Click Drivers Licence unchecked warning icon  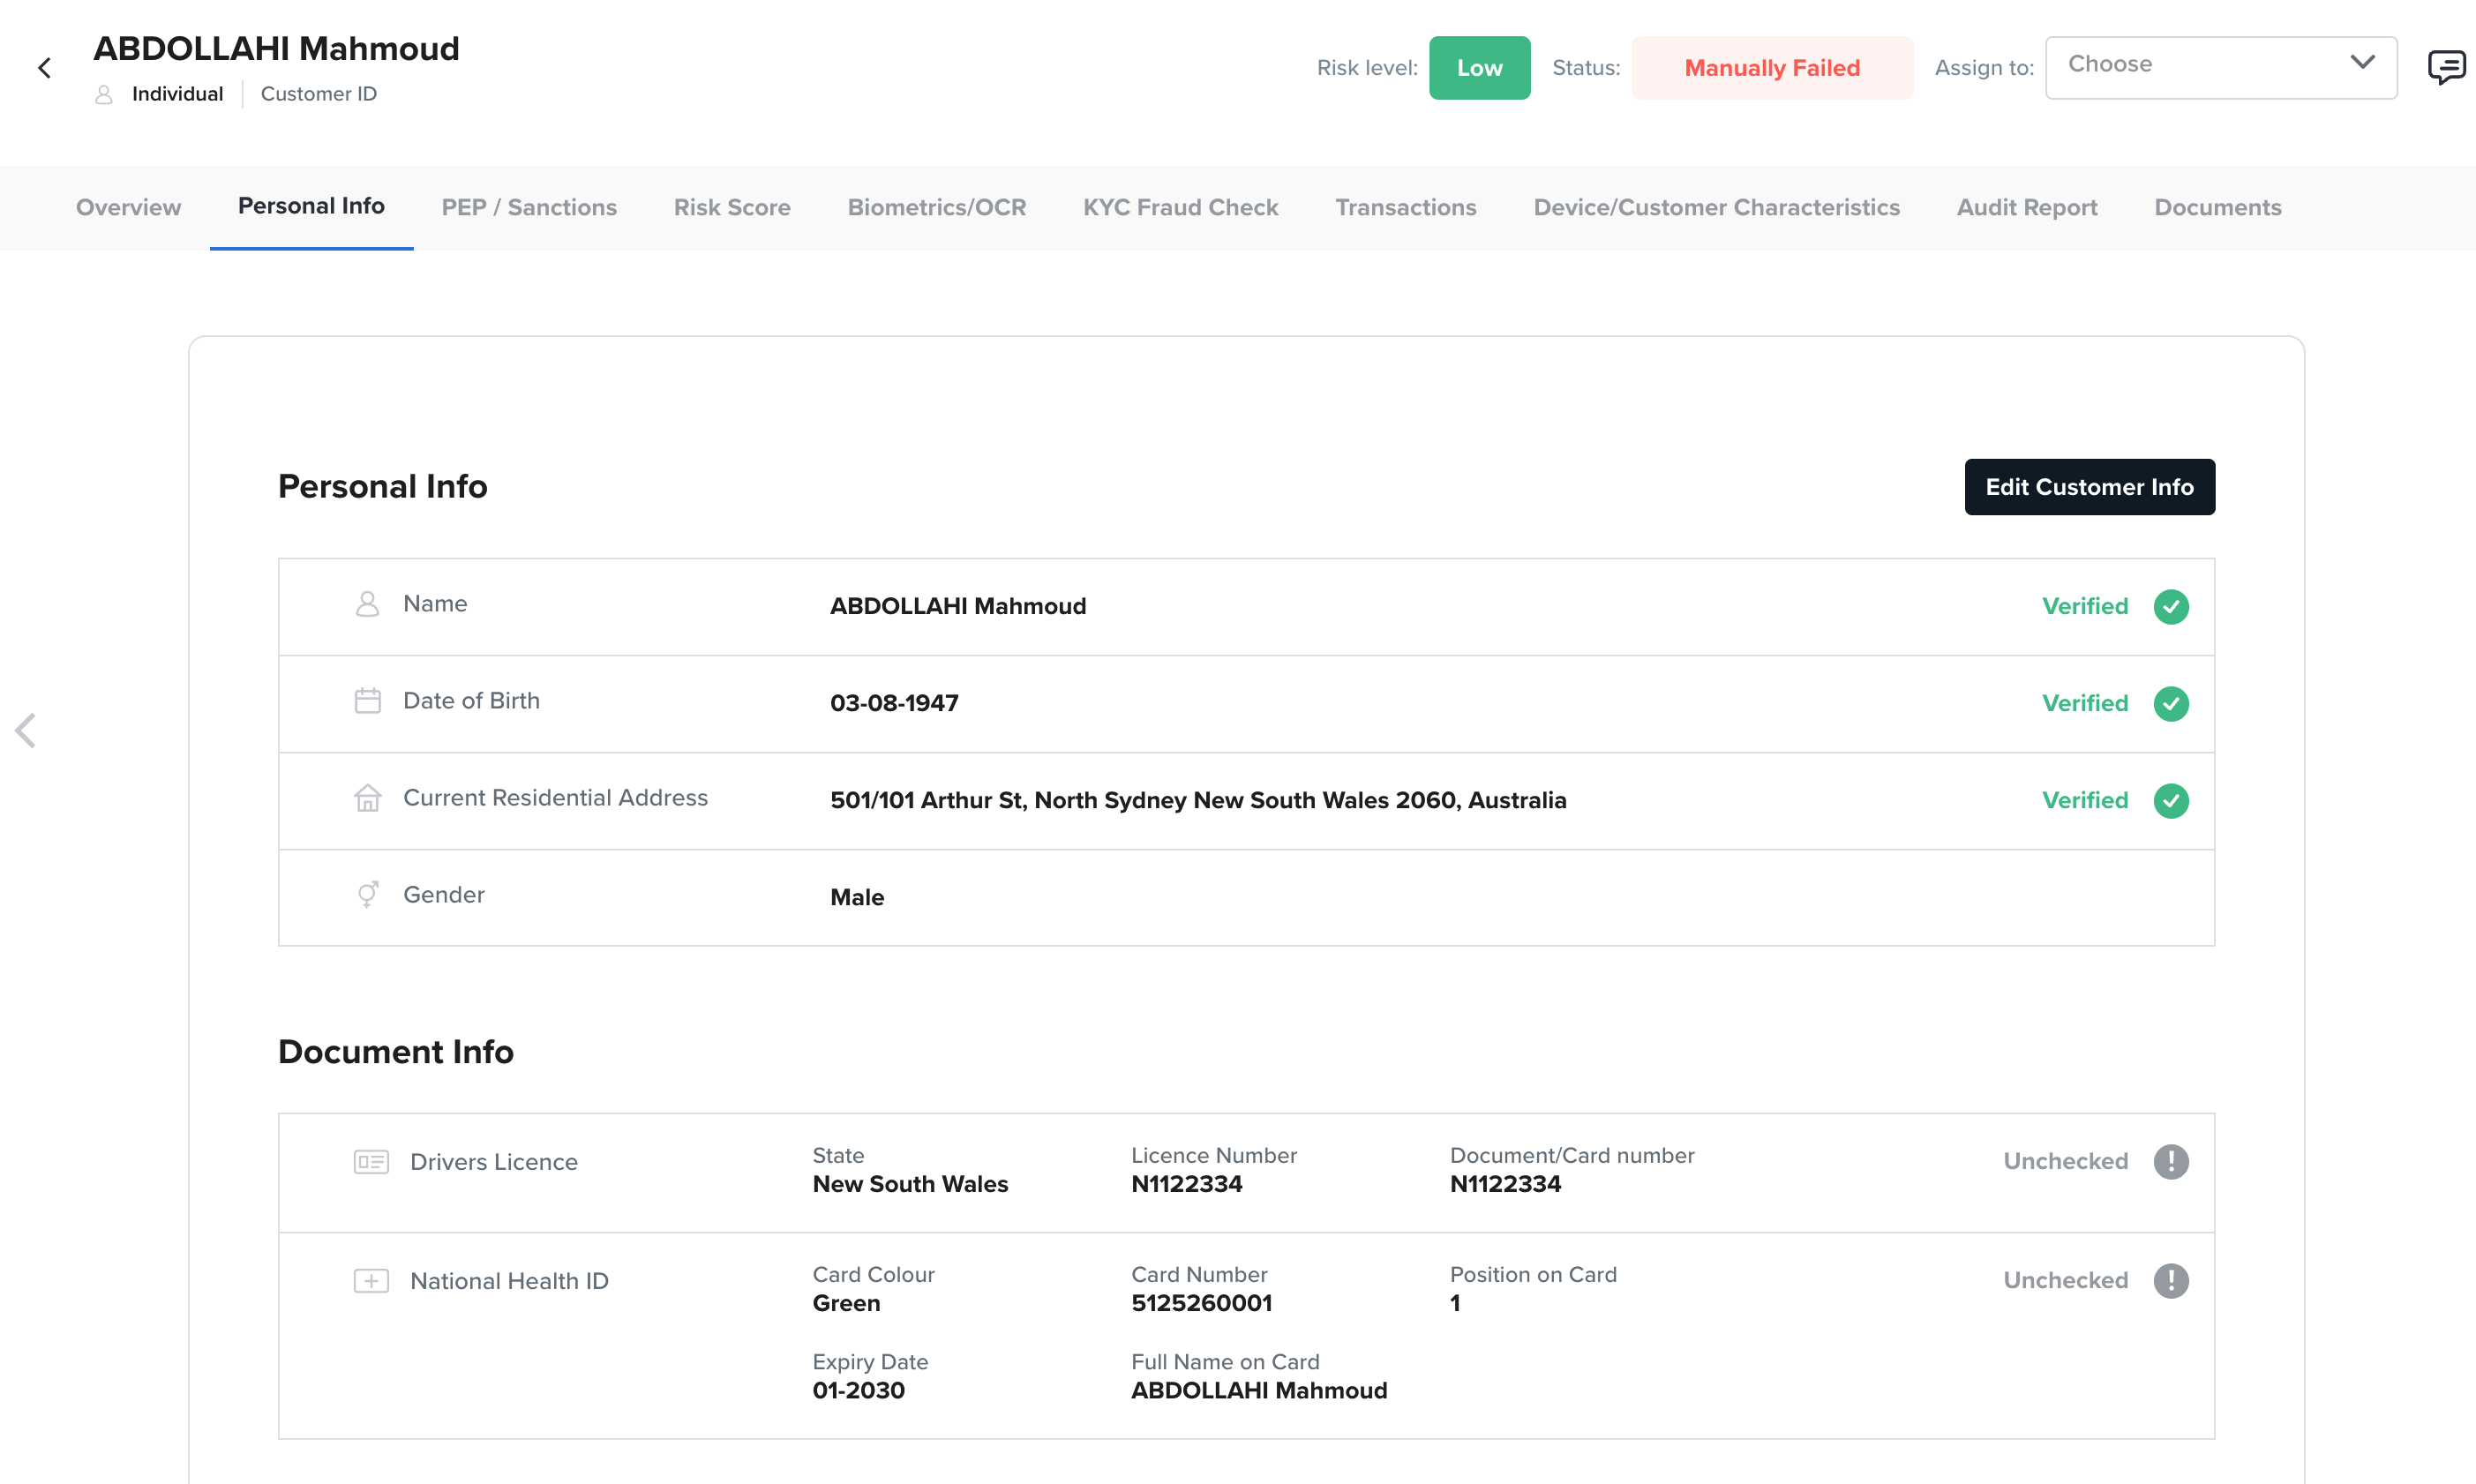tap(2170, 1161)
